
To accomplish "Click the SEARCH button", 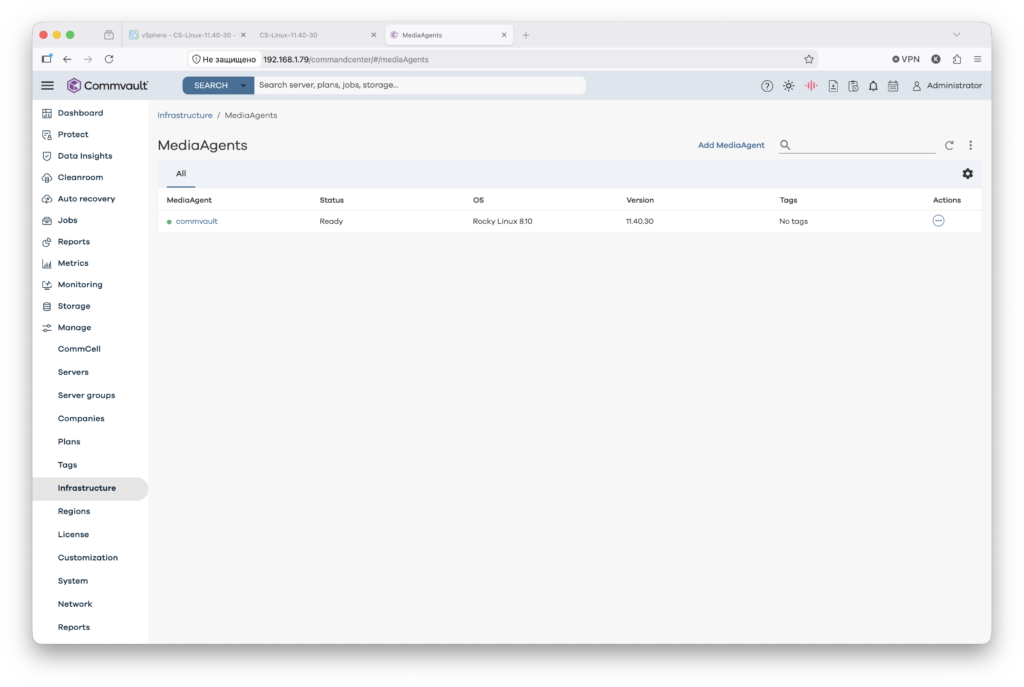I will [x=210, y=86].
